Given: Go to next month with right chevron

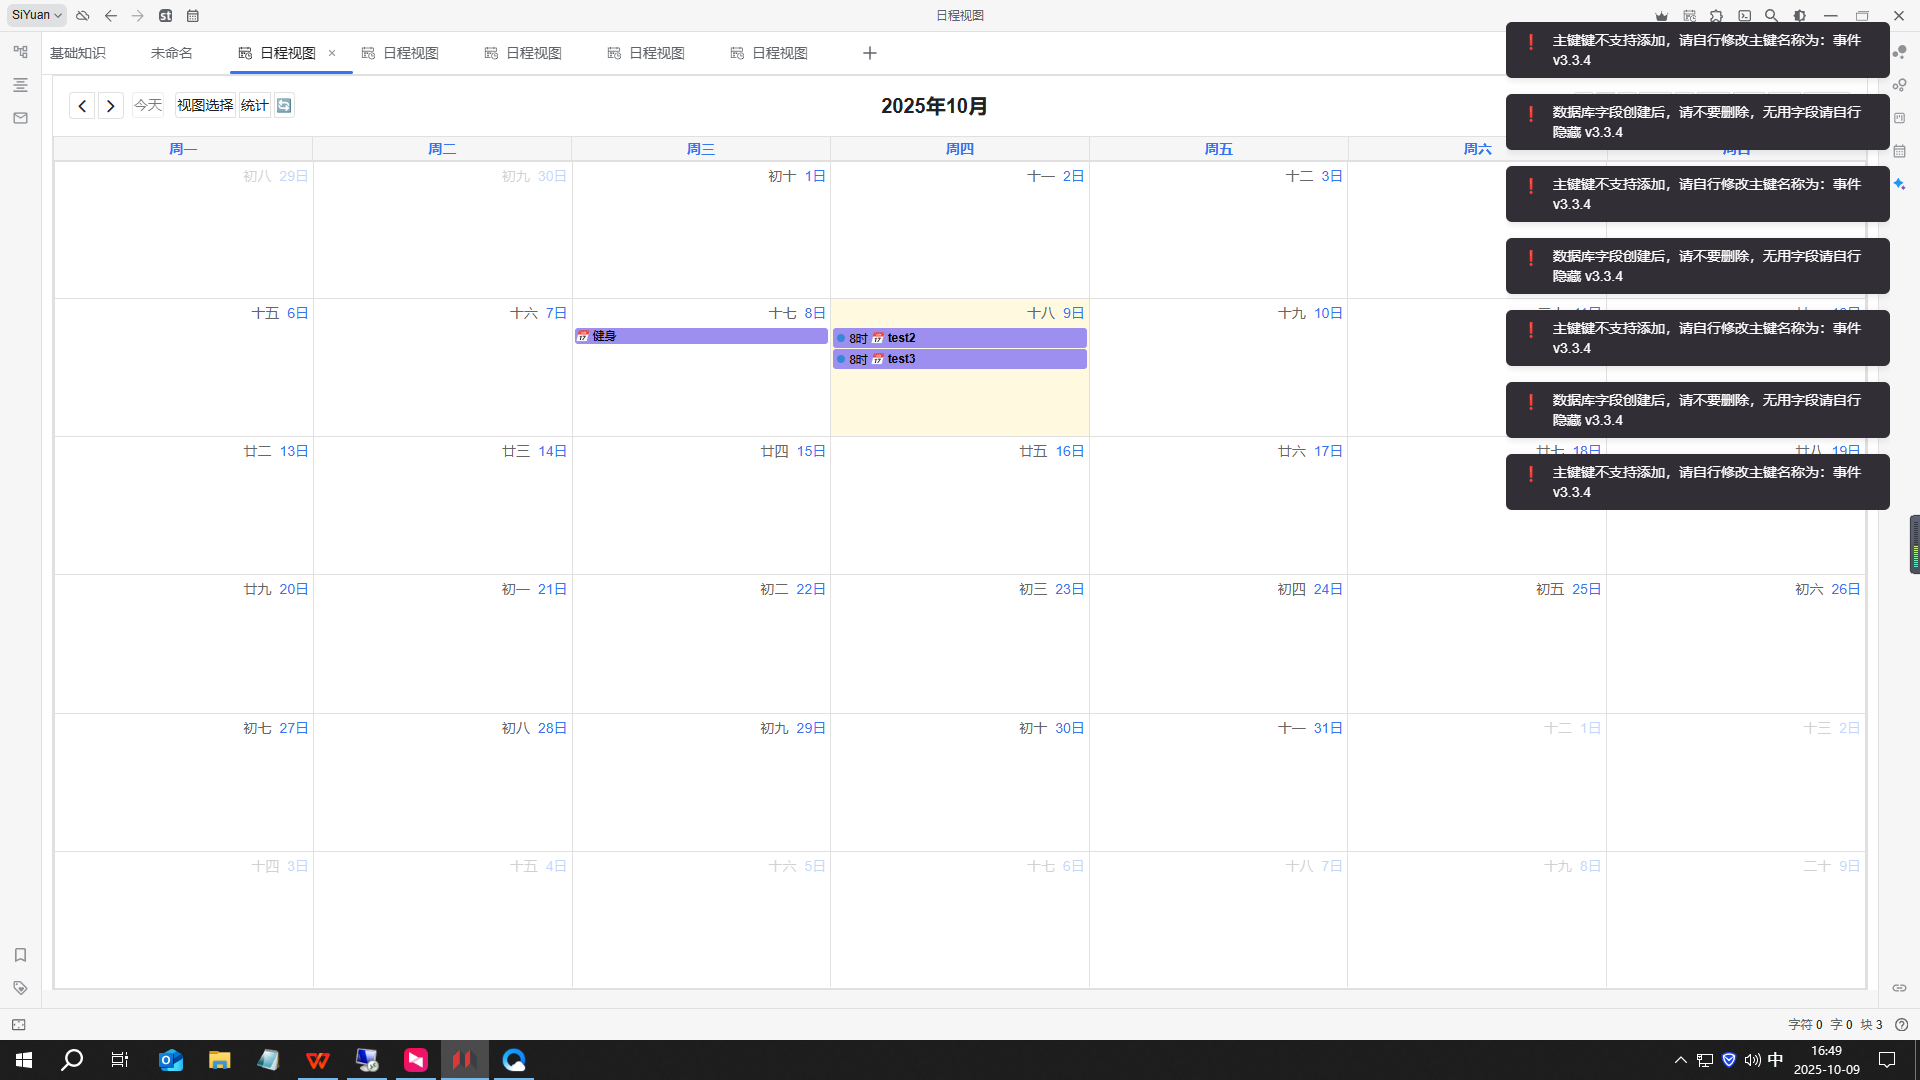Looking at the screenshot, I should tap(111, 105).
